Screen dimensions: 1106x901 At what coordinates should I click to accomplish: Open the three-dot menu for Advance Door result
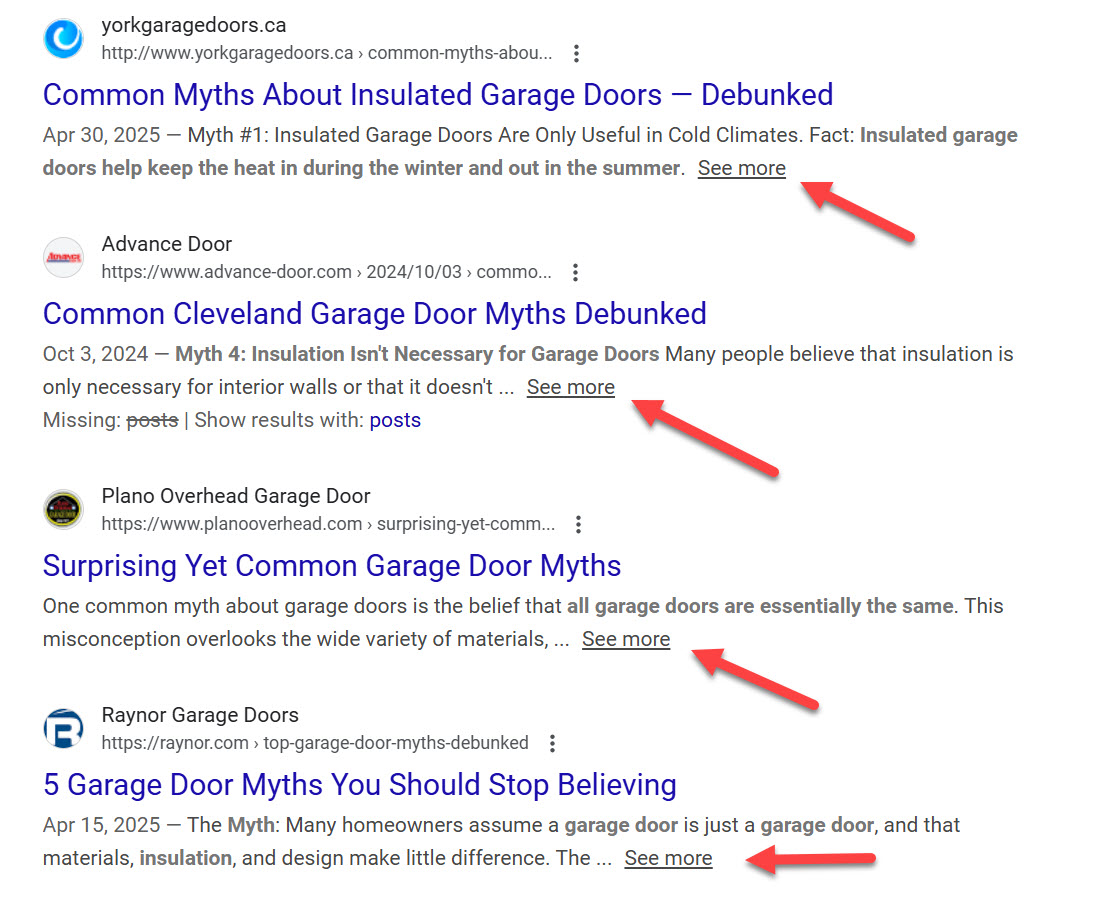pos(577,271)
